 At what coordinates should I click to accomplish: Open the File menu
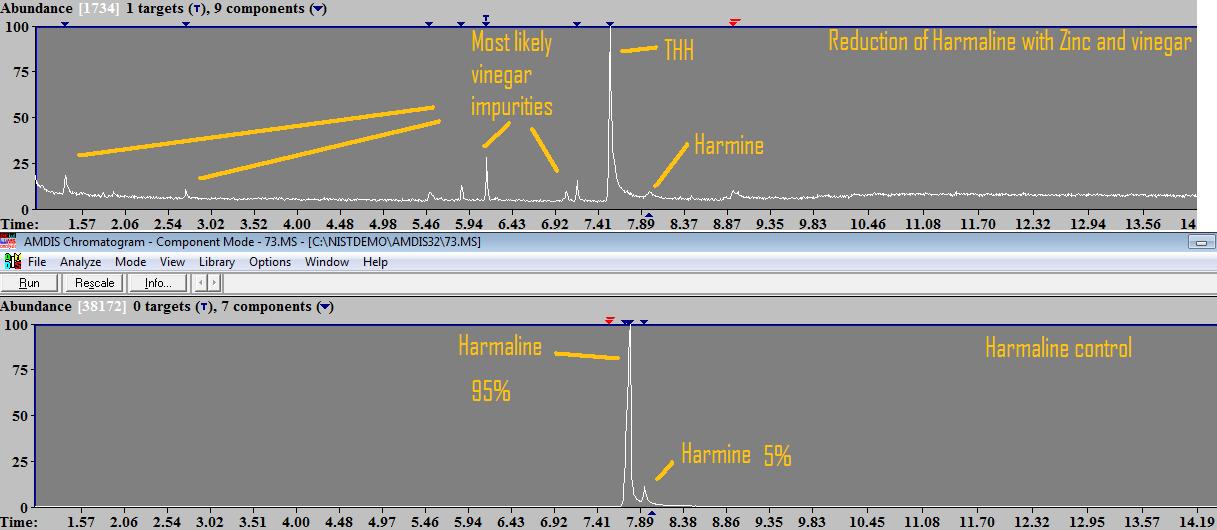pos(37,262)
